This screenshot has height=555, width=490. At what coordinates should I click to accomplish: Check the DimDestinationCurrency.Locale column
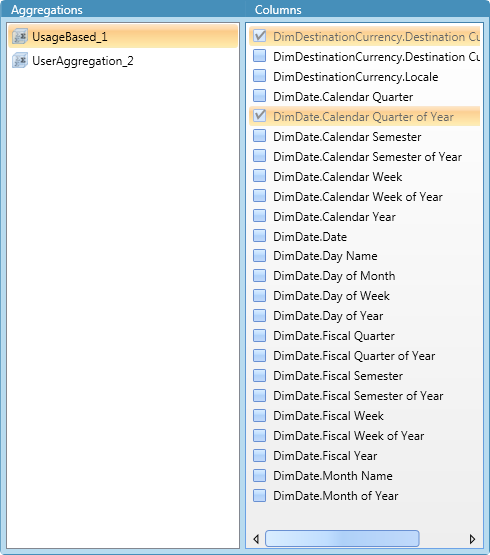[x=260, y=76]
